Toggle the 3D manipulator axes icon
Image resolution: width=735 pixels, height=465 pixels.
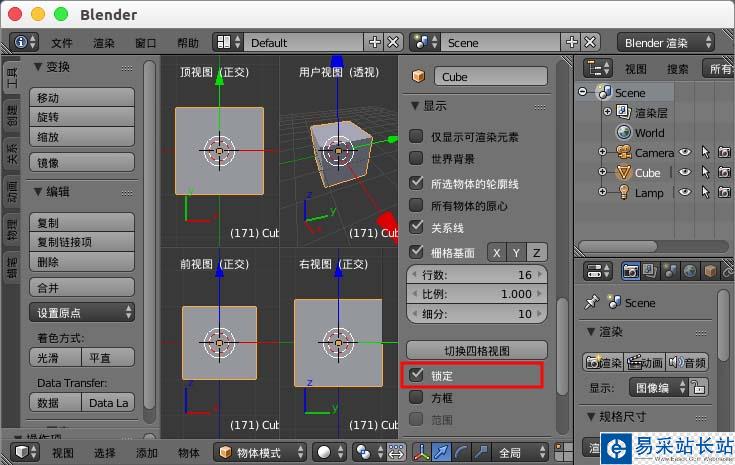[421, 452]
